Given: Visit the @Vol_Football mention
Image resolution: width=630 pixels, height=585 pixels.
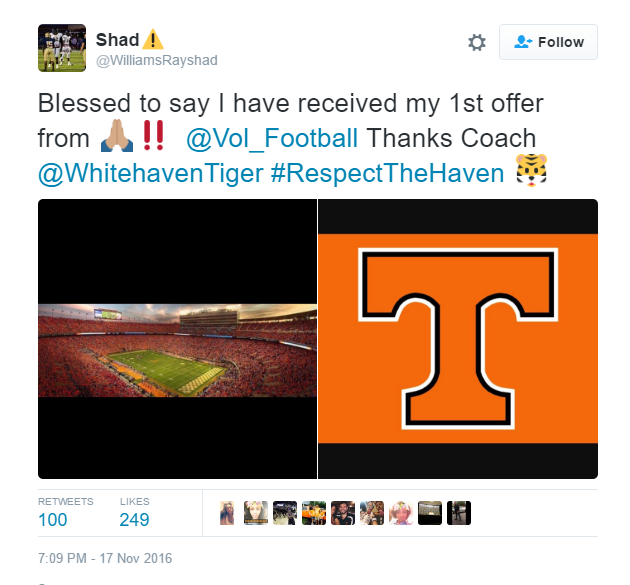Looking at the screenshot, I should pos(272,138).
